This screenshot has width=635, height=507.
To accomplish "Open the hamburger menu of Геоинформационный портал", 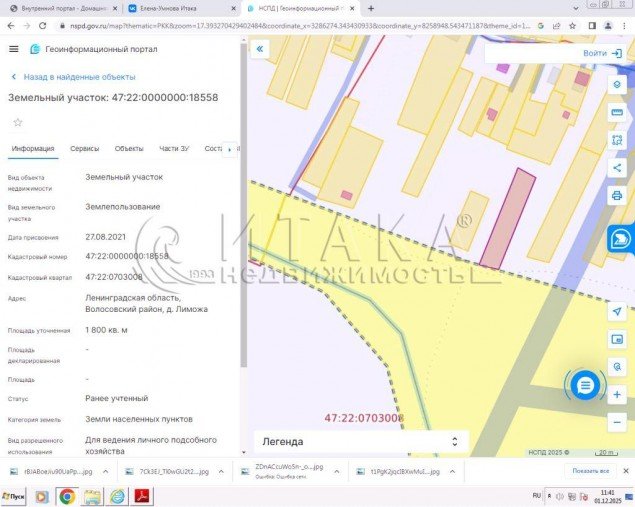I will click(x=13, y=48).
